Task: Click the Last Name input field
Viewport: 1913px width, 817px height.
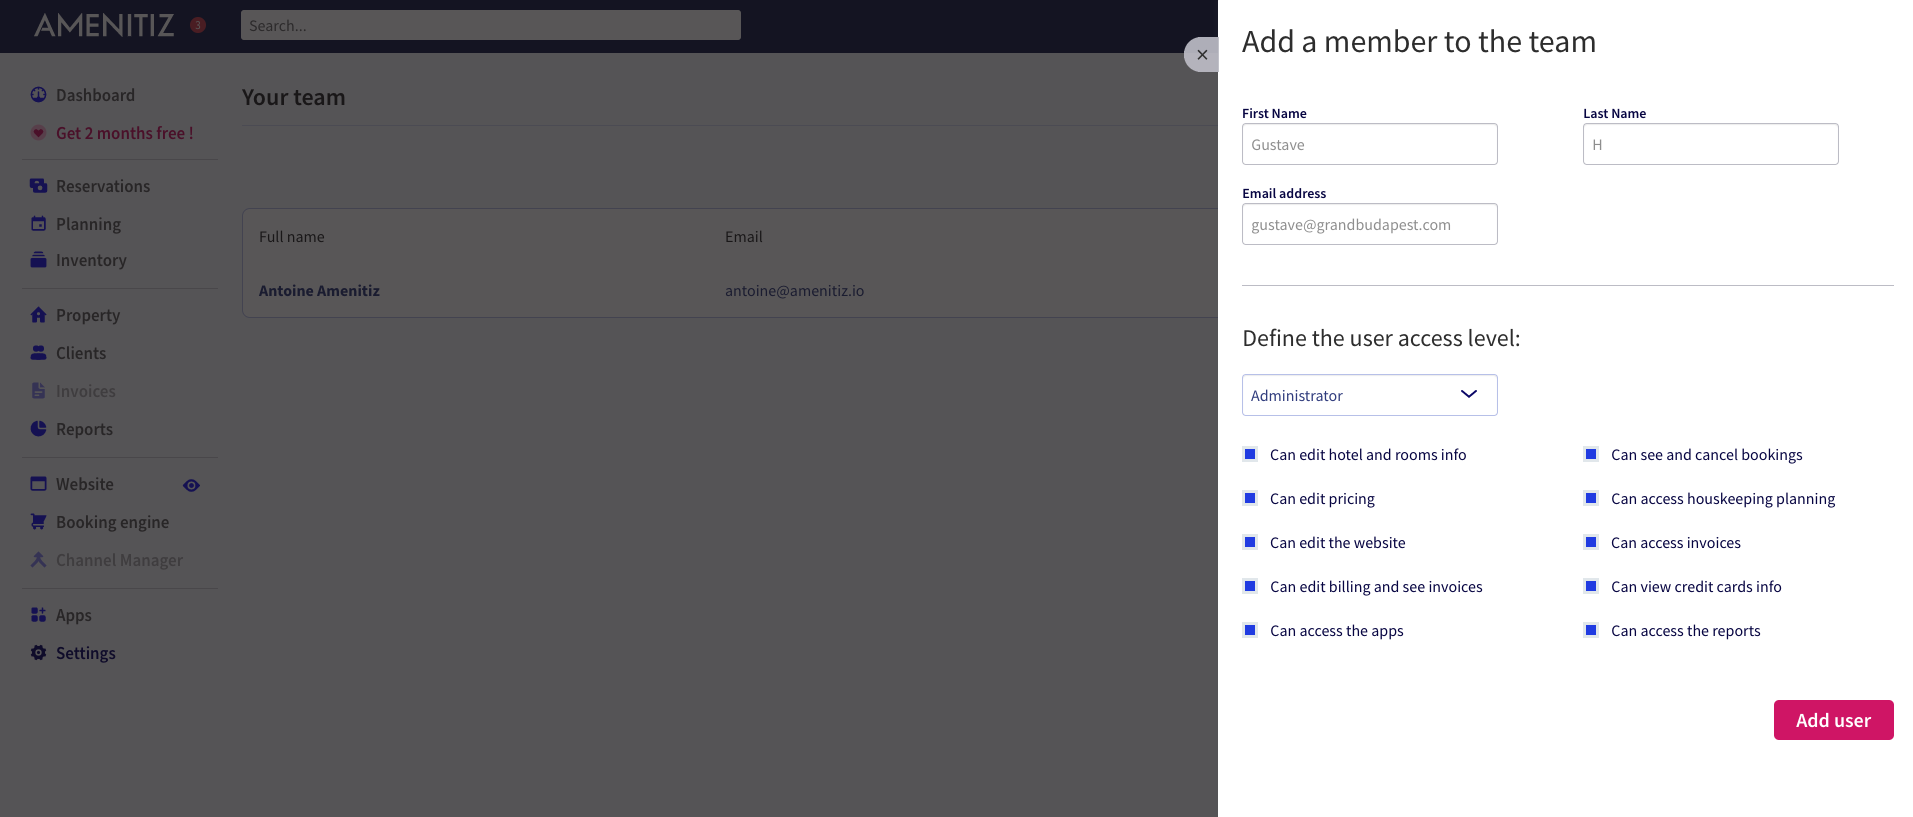Action: tap(1710, 144)
